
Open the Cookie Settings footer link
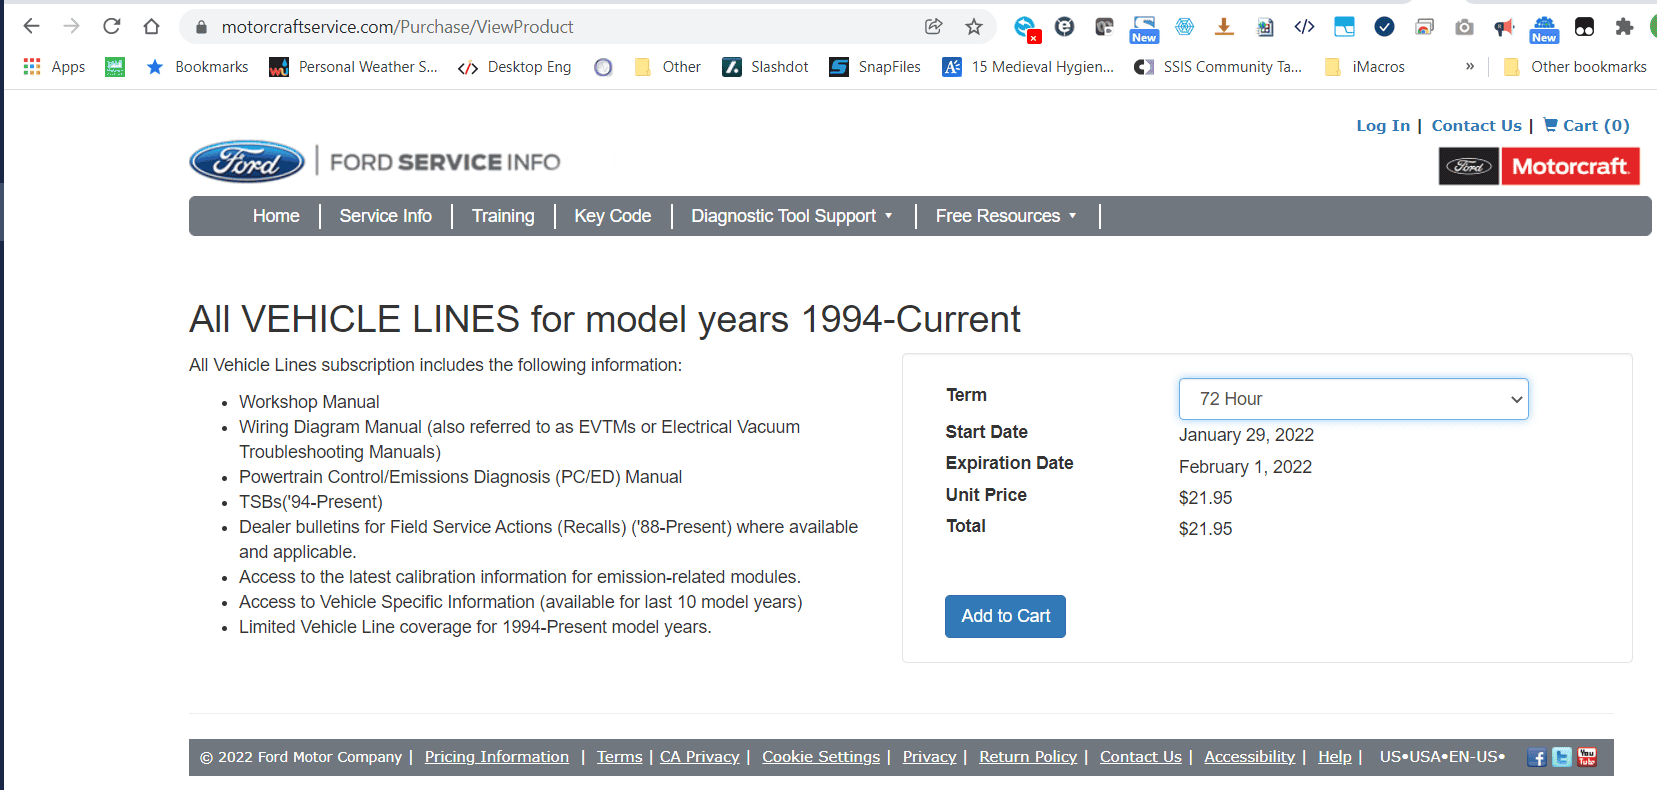[x=821, y=757]
